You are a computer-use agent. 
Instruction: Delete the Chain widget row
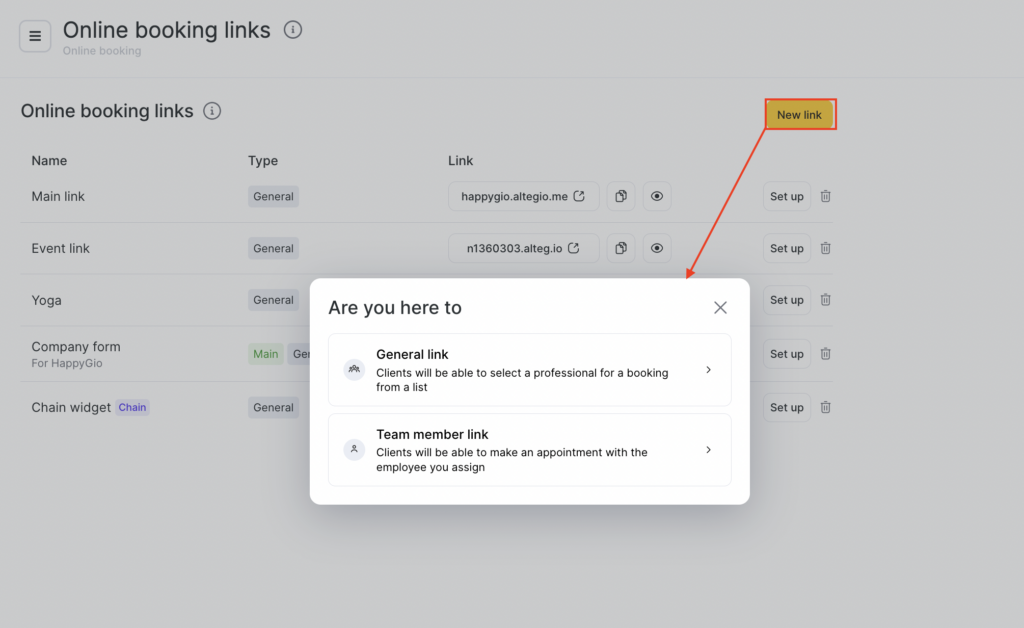pos(825,407)
